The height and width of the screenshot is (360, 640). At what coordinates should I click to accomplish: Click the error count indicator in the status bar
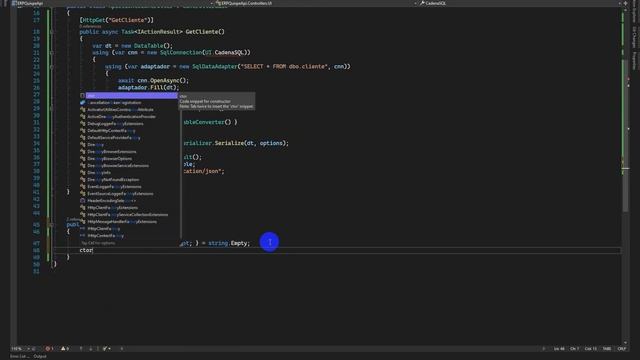tap(49, 349)
